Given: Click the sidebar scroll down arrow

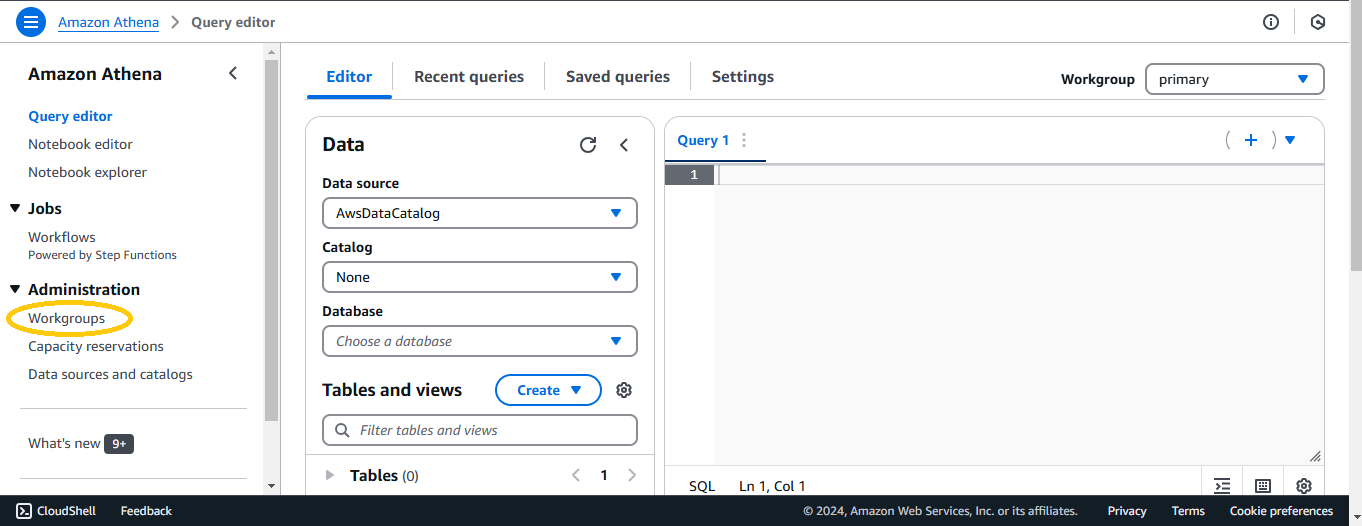Looking at the screenshot, I should click(272, 486).
